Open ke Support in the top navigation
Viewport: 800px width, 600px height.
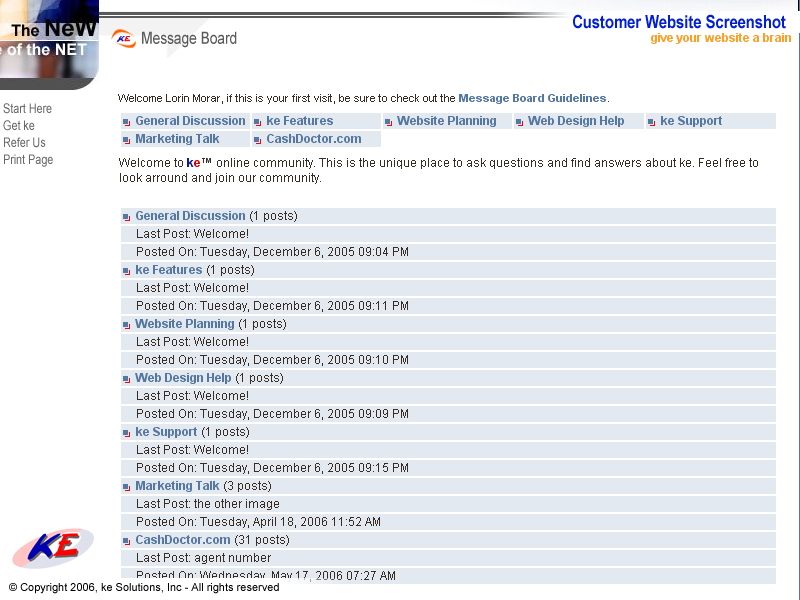click(x=691, y=121)
